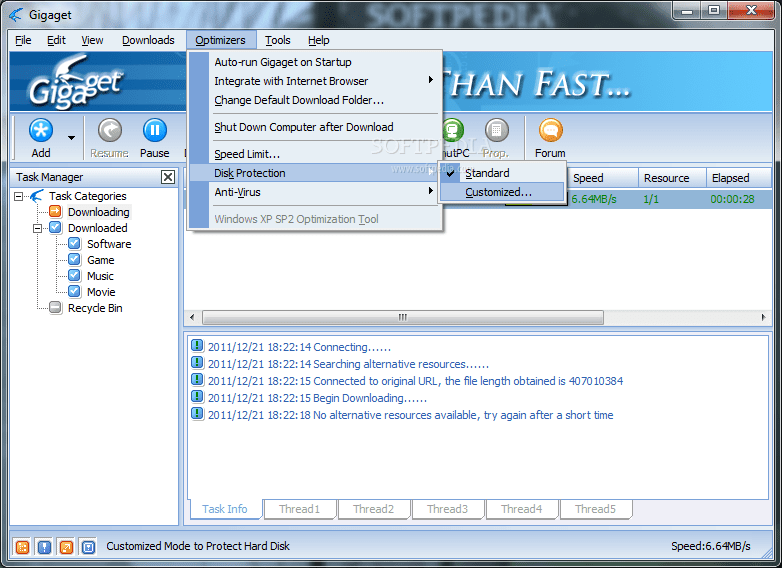Sort by the Resource column header
Viewport: 782px width, 568px height.
(x=672, y=178)
